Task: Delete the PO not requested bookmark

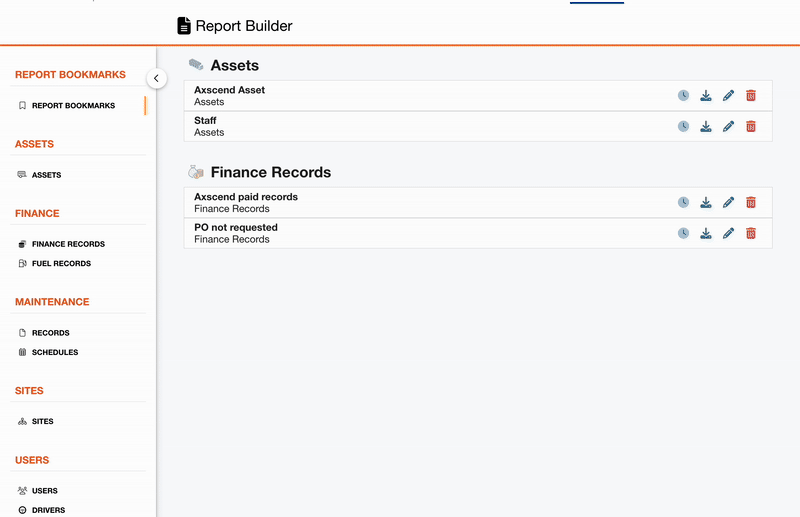Action: click(x=751, y=233)
